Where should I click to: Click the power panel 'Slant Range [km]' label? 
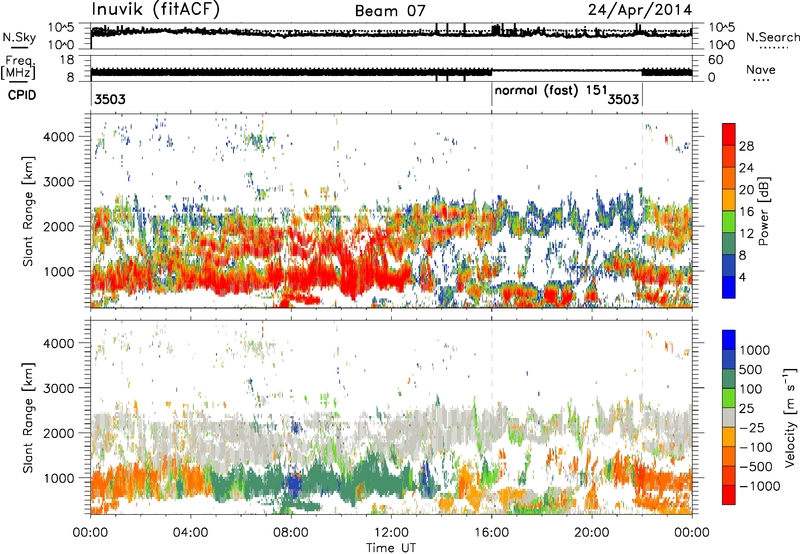coord(28,211)
